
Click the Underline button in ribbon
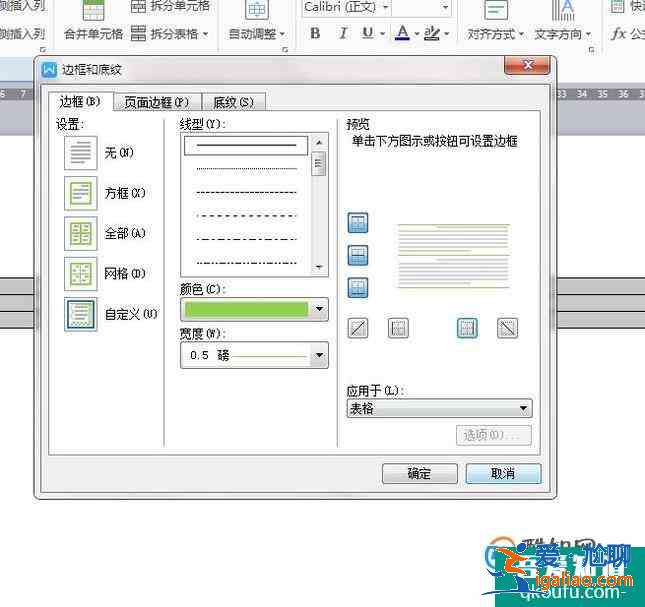[367, 33]
